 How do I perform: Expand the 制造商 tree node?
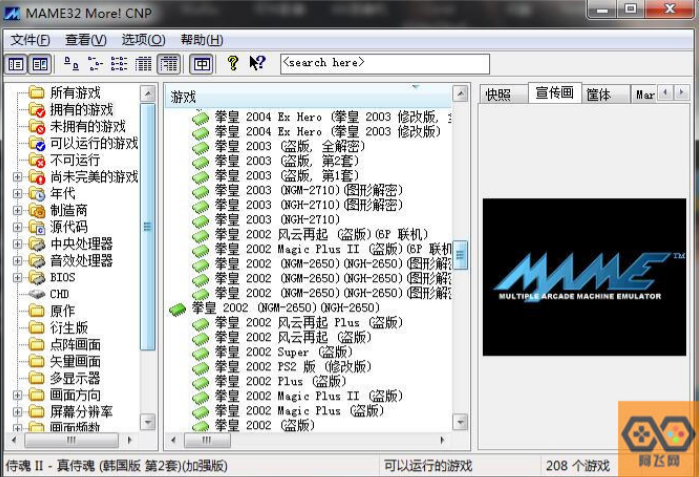17,210
